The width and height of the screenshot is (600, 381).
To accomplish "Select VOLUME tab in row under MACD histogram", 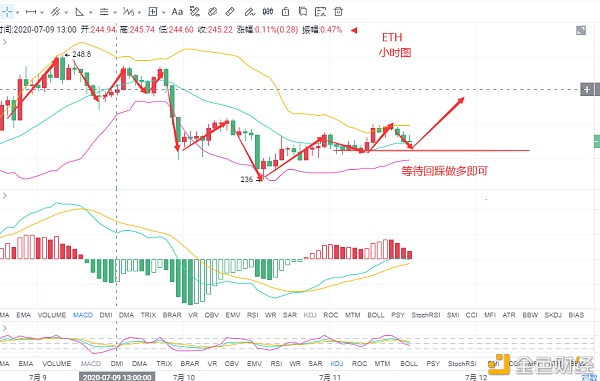I will click(x=52, y=315).
